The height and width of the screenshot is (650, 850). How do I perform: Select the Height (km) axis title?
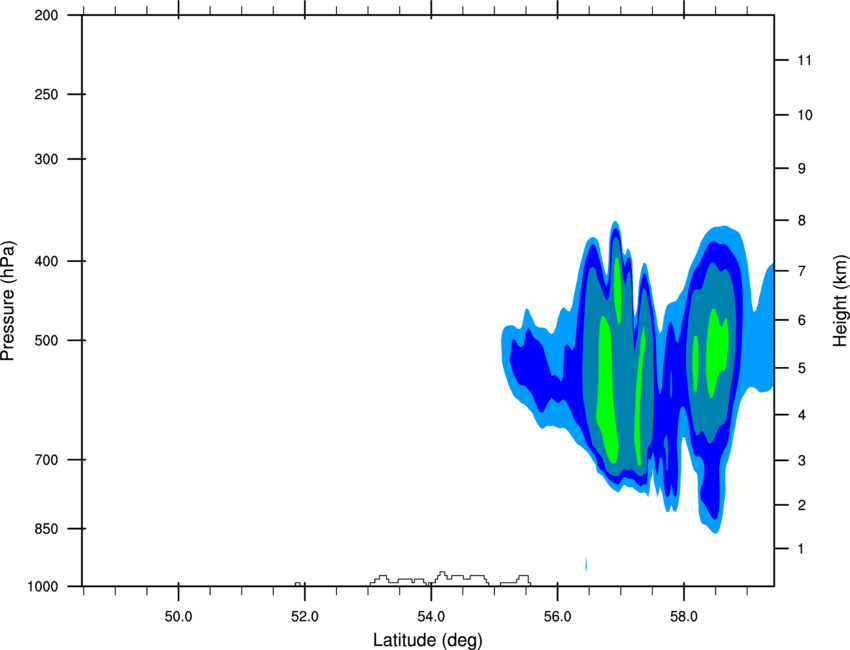click(x=840, y=300)
